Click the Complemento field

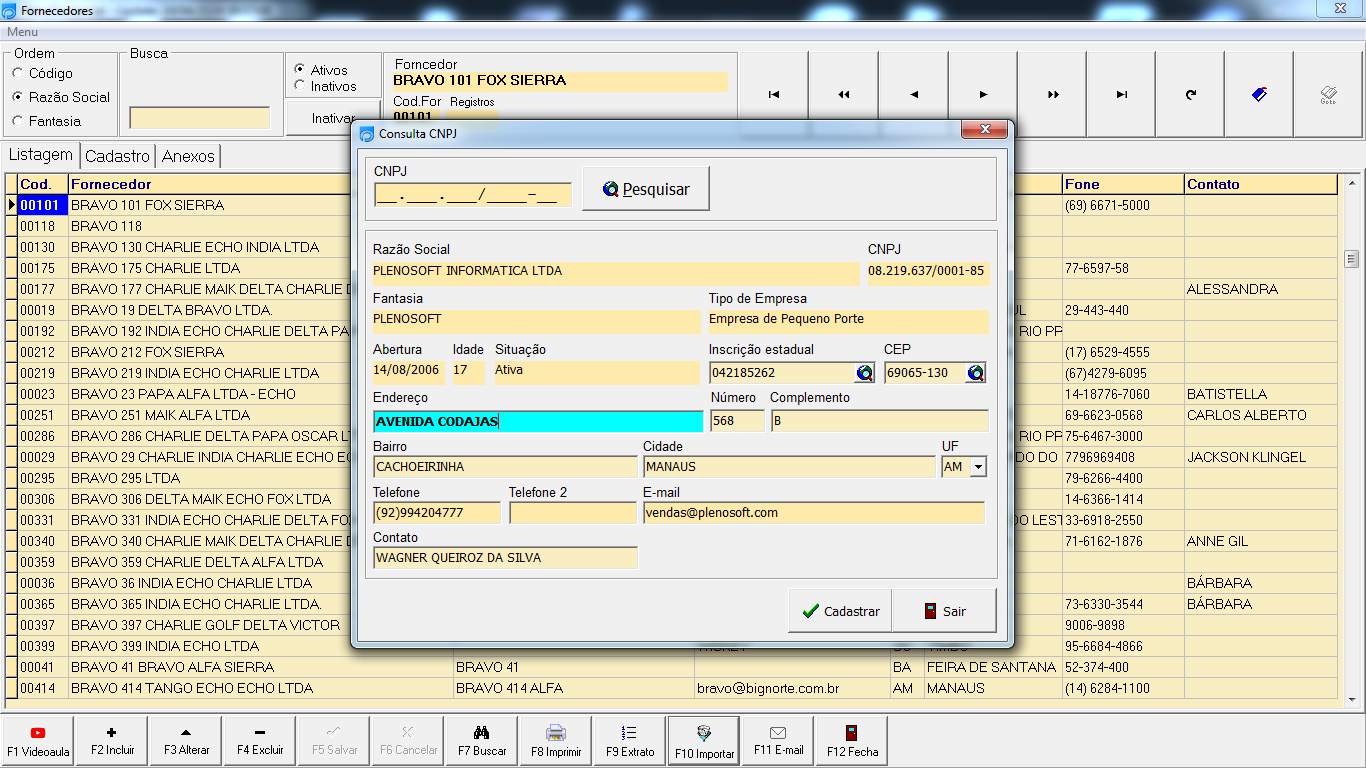pos(879,421)
